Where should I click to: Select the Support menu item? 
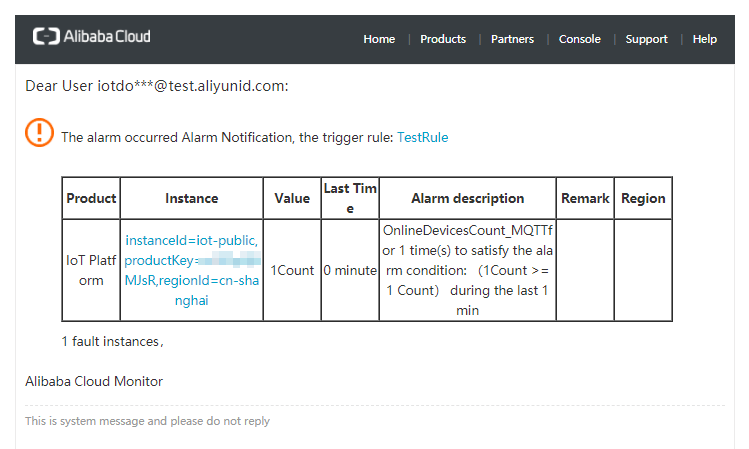coord(646,39)
